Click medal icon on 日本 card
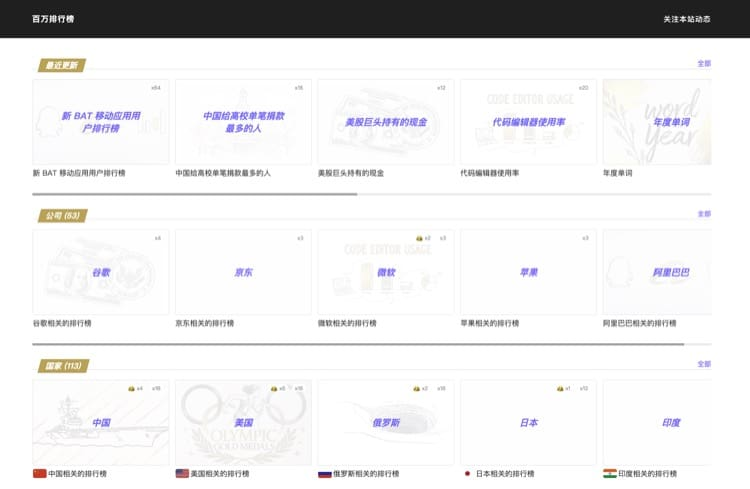 pyautogui.click(x=560, y=389)
